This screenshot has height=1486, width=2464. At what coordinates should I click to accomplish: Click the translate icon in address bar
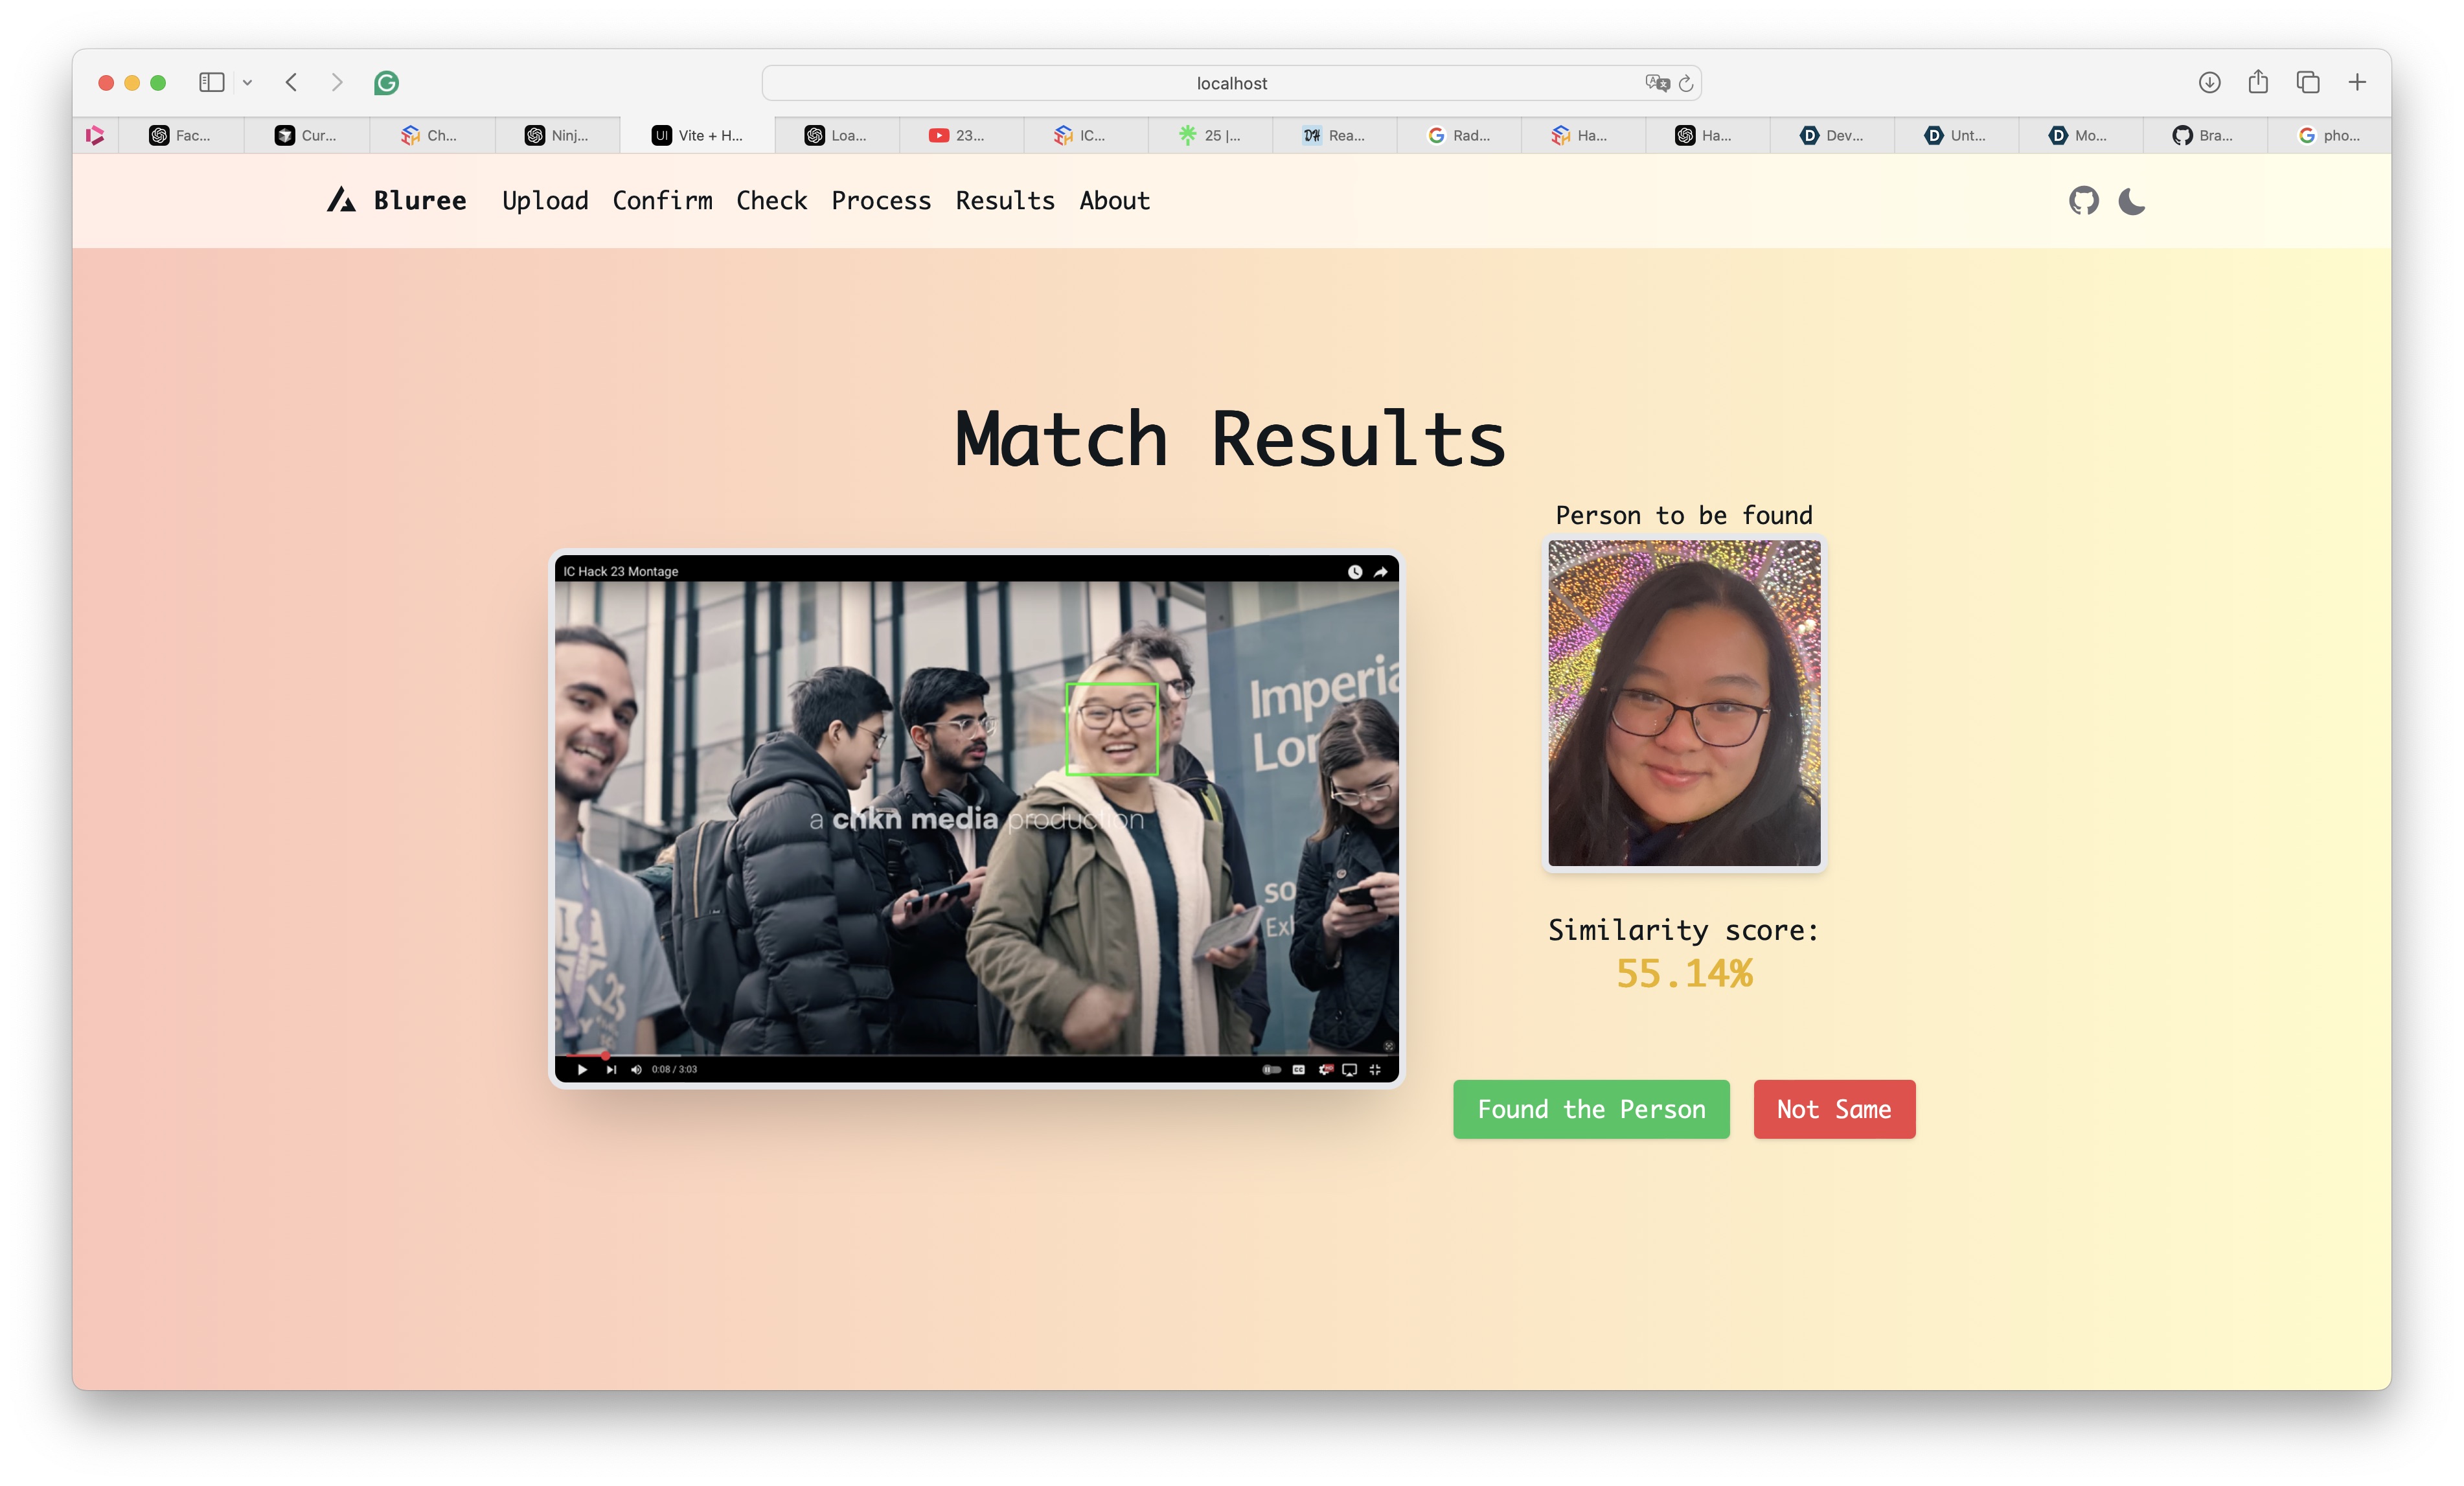pyautogui.click(x=1657, y=83)
